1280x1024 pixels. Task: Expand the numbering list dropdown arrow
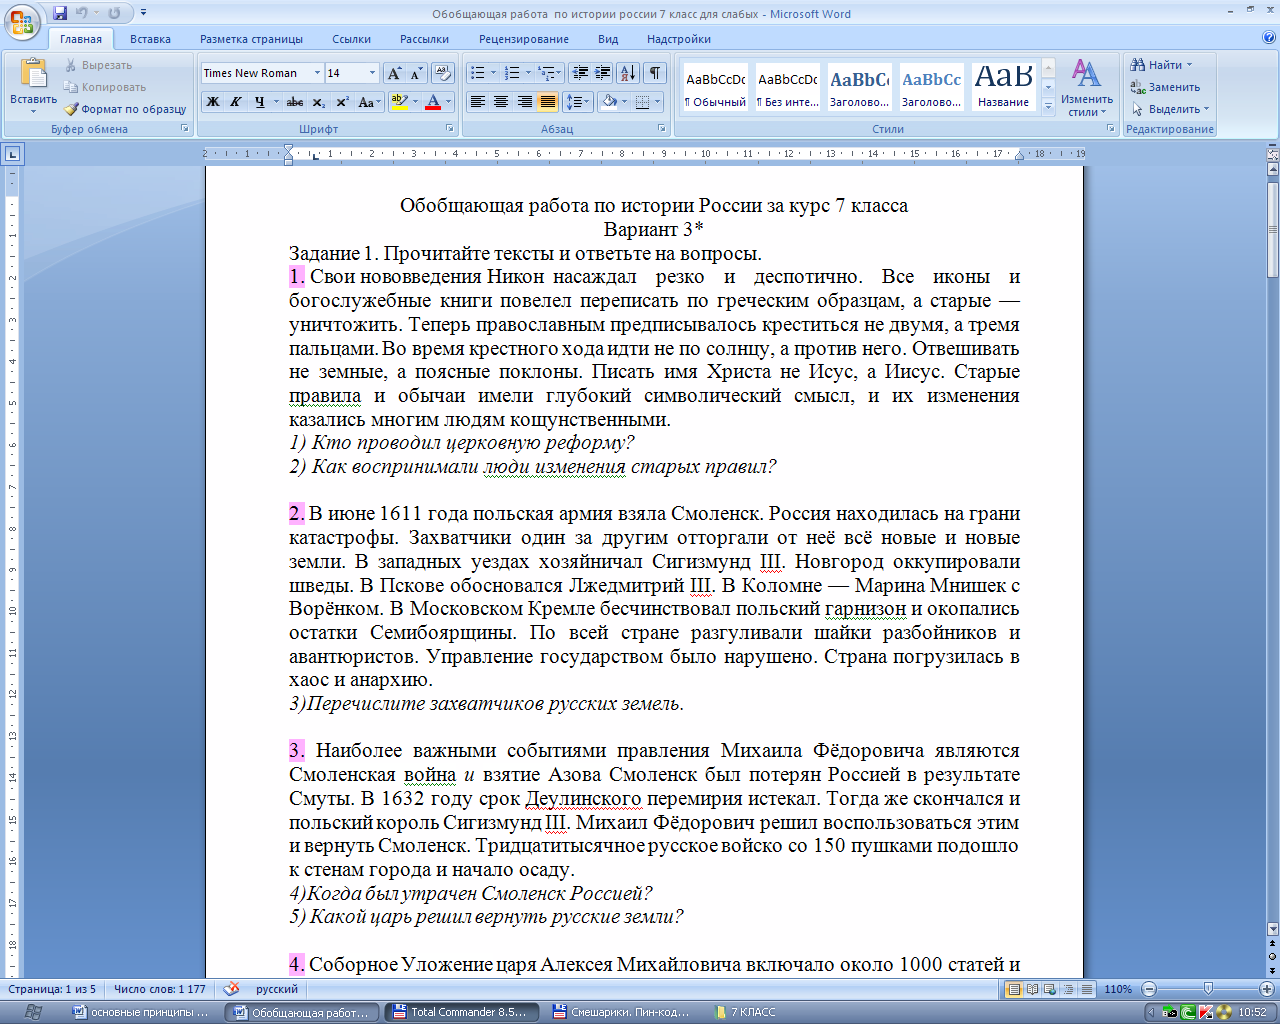tap(527, 73)
